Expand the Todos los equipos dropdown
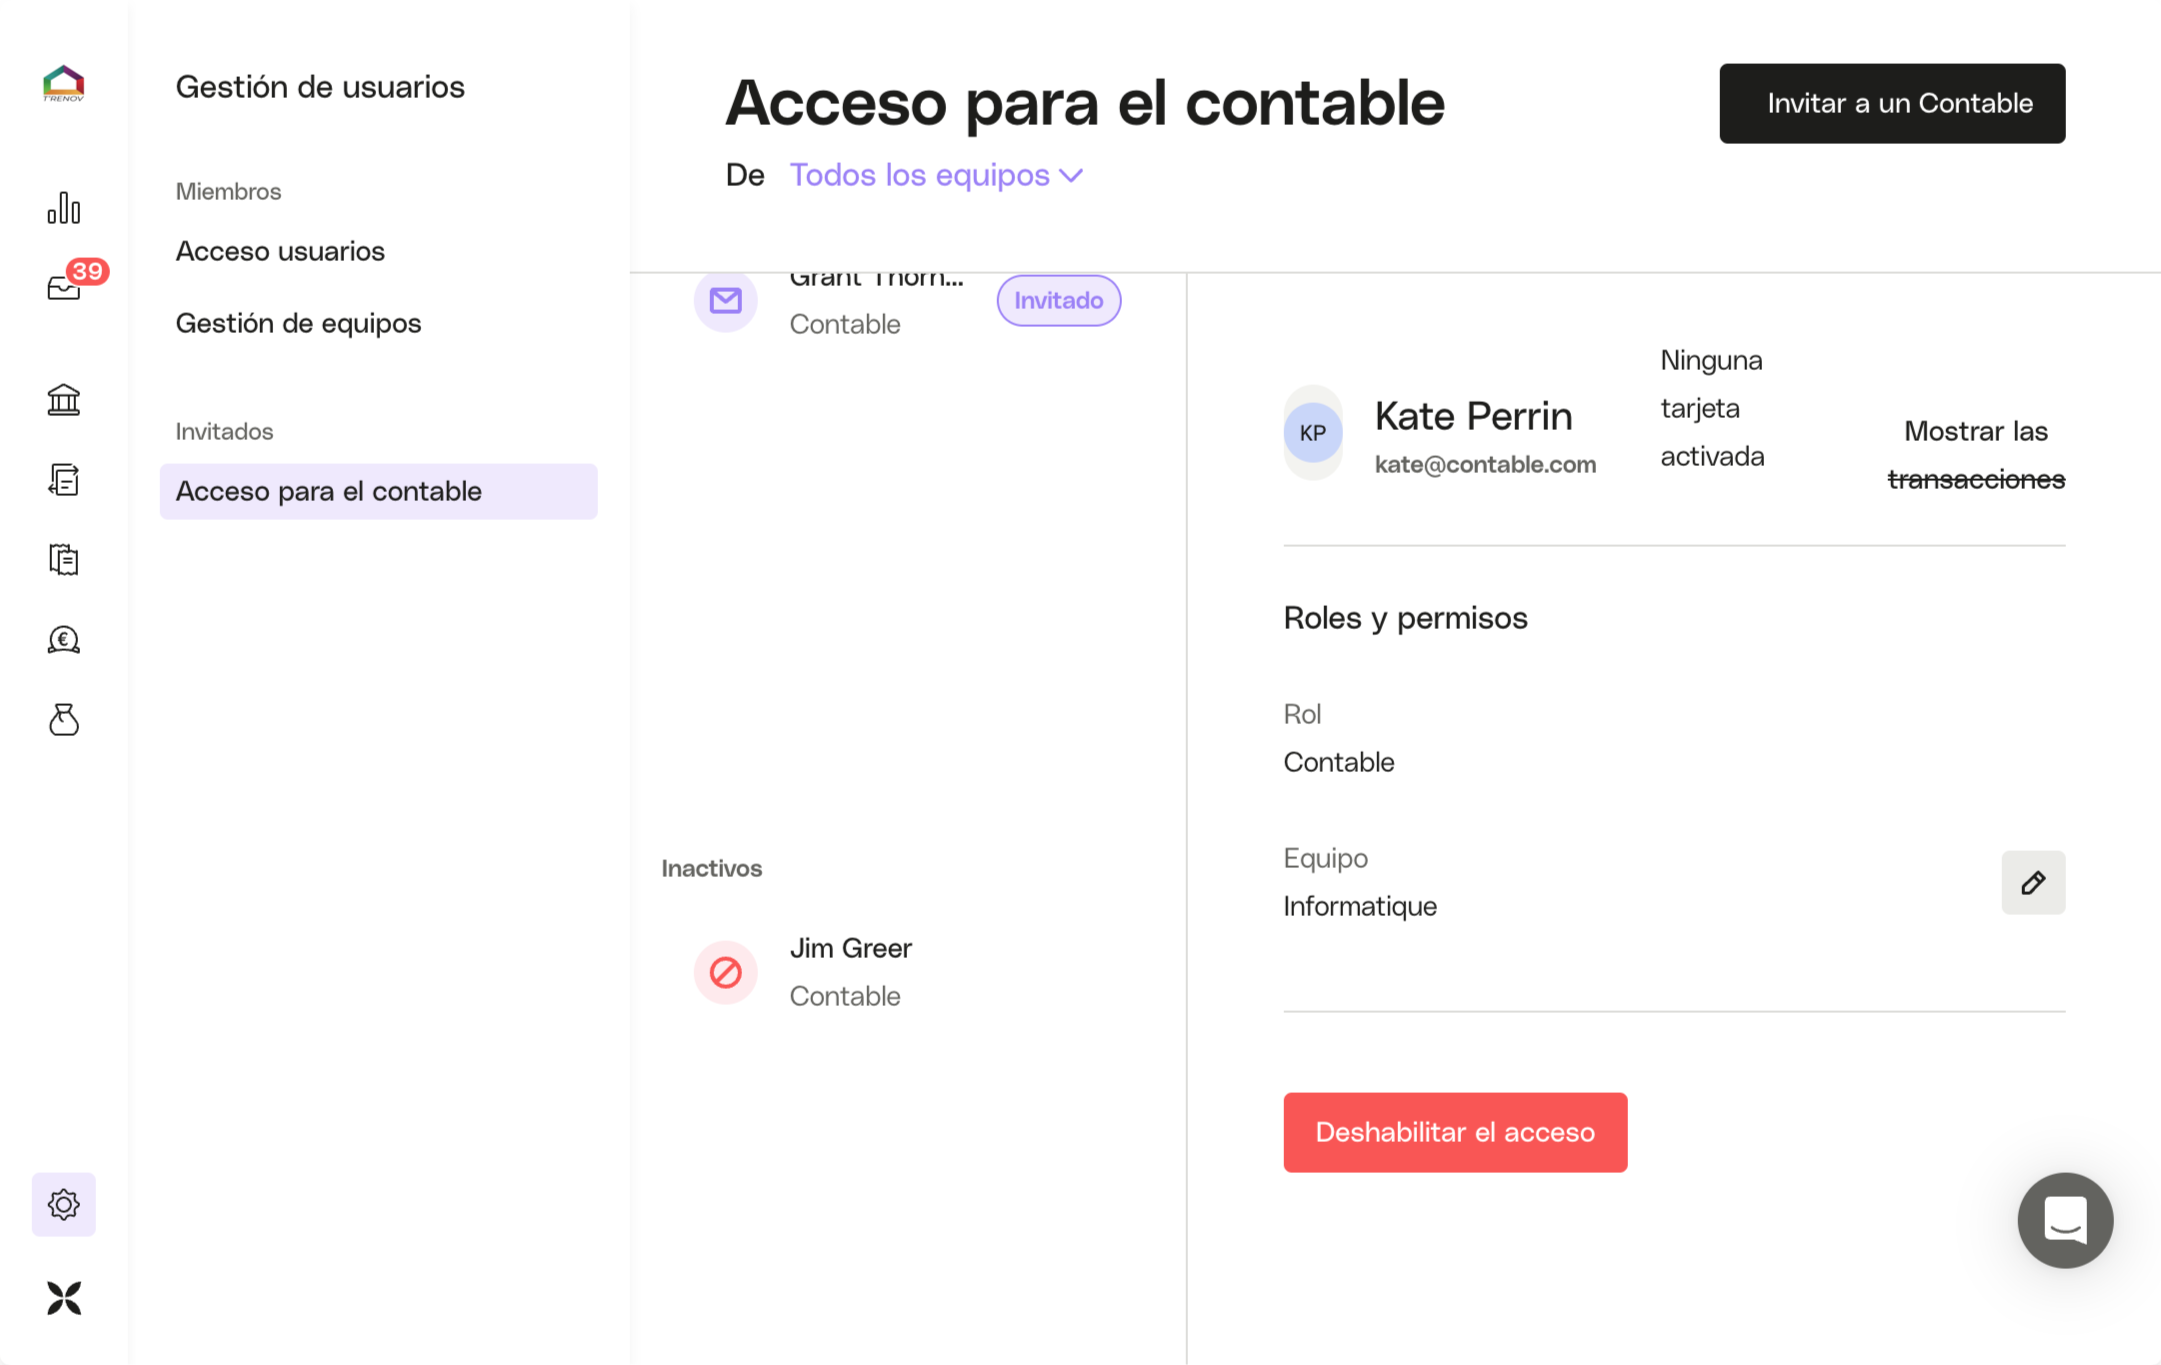The width and height of the screenshot is (2161, 1365). point(936,175)
